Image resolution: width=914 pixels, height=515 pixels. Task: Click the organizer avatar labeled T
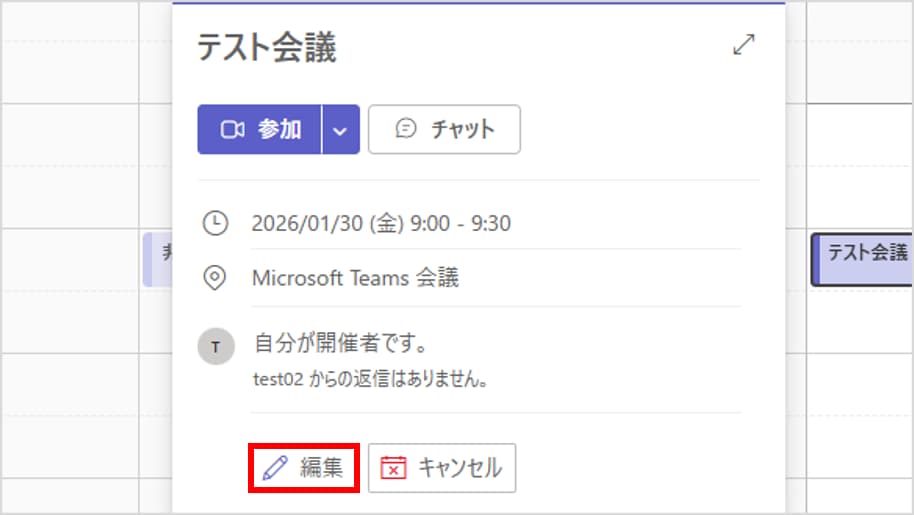(x=215, y=347)
